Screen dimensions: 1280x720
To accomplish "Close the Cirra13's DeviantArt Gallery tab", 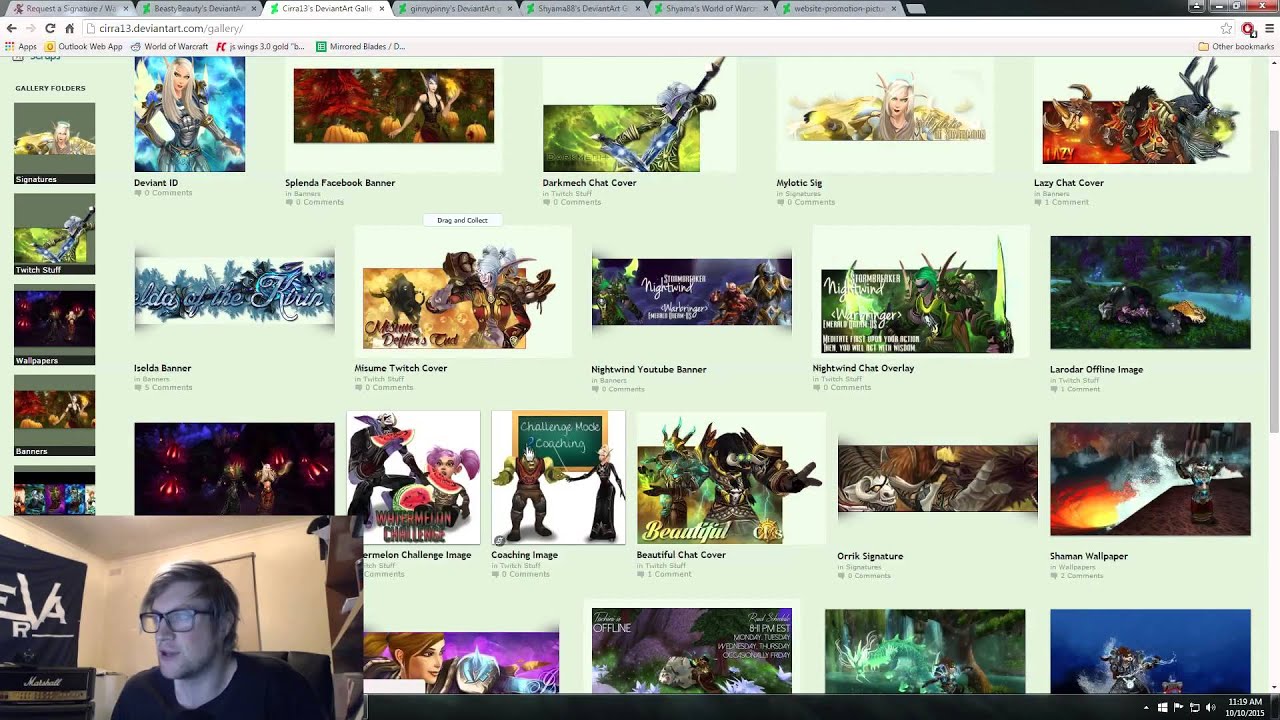I will click(x=382, y=8).
